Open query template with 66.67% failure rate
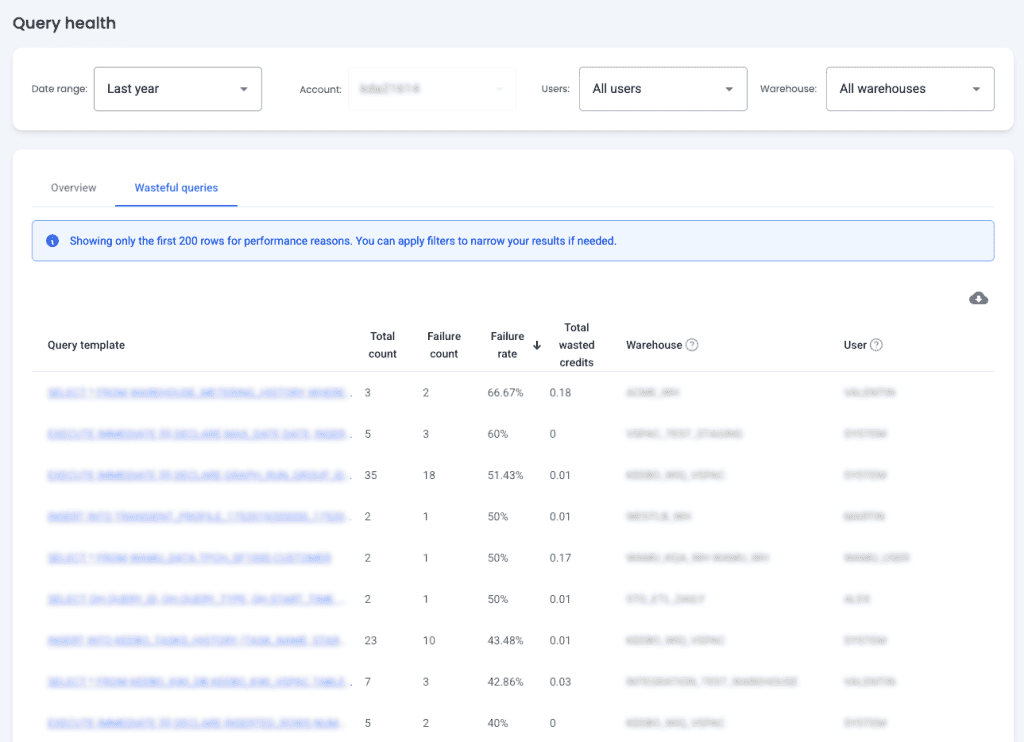 (x=199, y=393)
